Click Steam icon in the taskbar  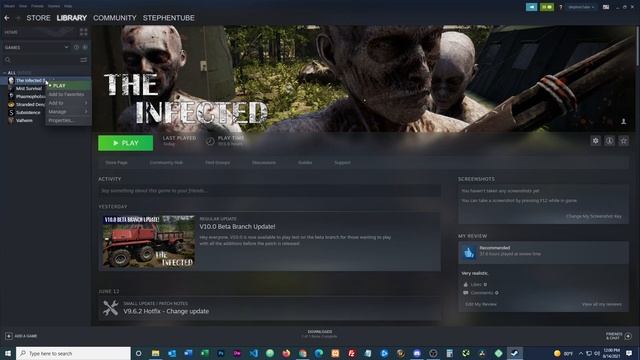click(x=515, y=353)
